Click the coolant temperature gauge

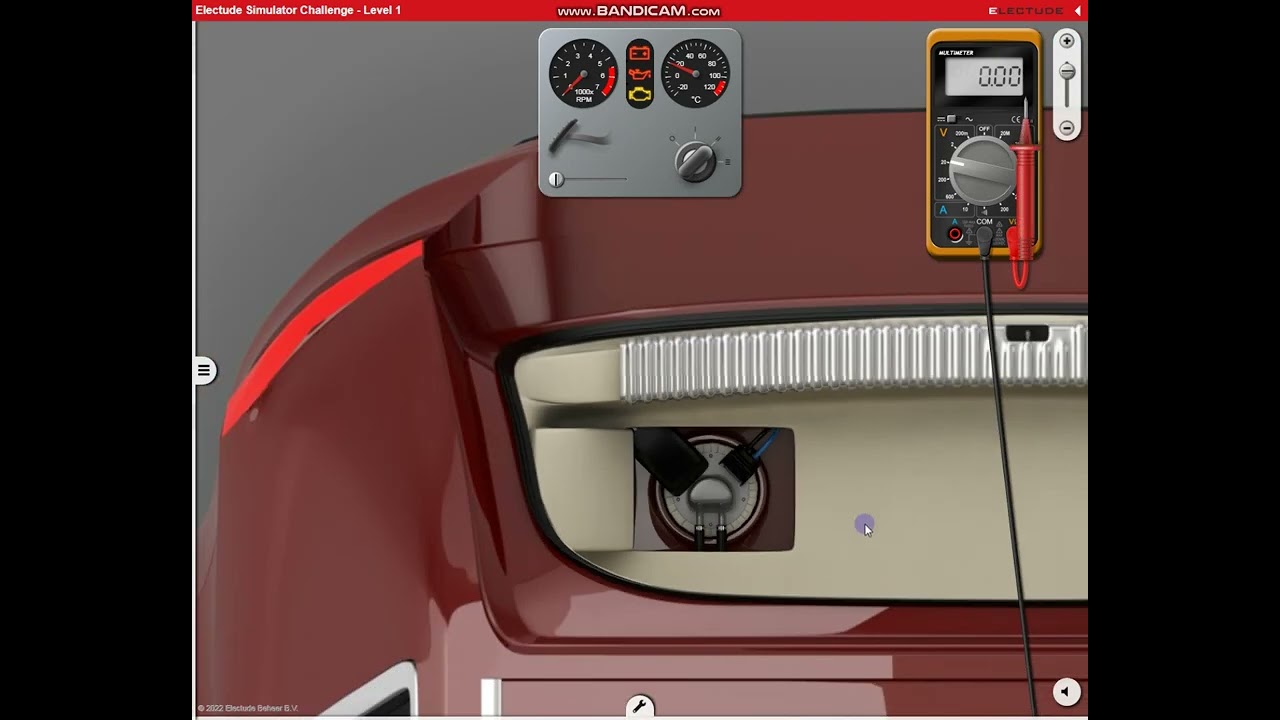(x=696, y=73)
